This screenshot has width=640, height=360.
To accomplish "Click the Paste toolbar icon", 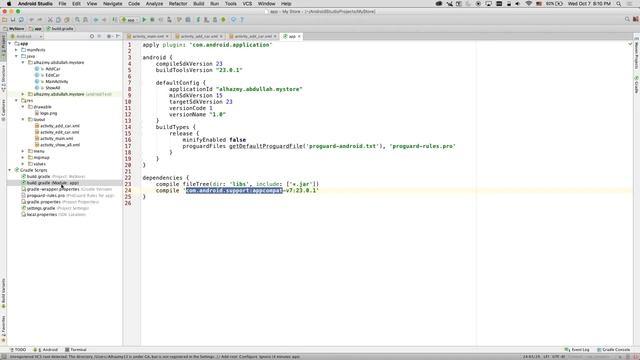I will tap(67, 20).
